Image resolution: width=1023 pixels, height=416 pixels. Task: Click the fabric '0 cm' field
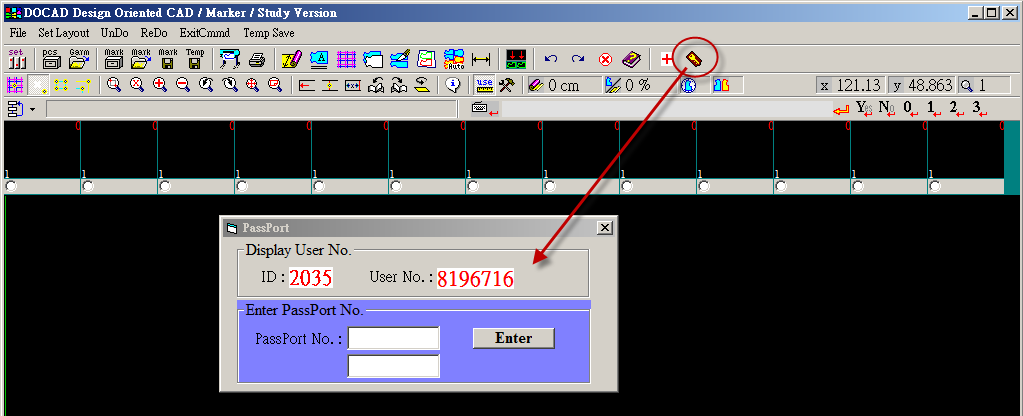click(564, 85)
